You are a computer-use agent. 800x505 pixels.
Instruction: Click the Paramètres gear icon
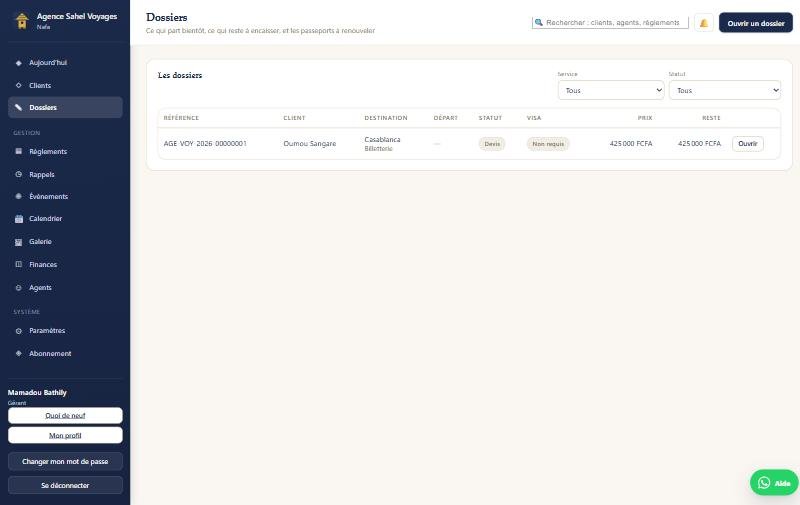coord(19,331)
